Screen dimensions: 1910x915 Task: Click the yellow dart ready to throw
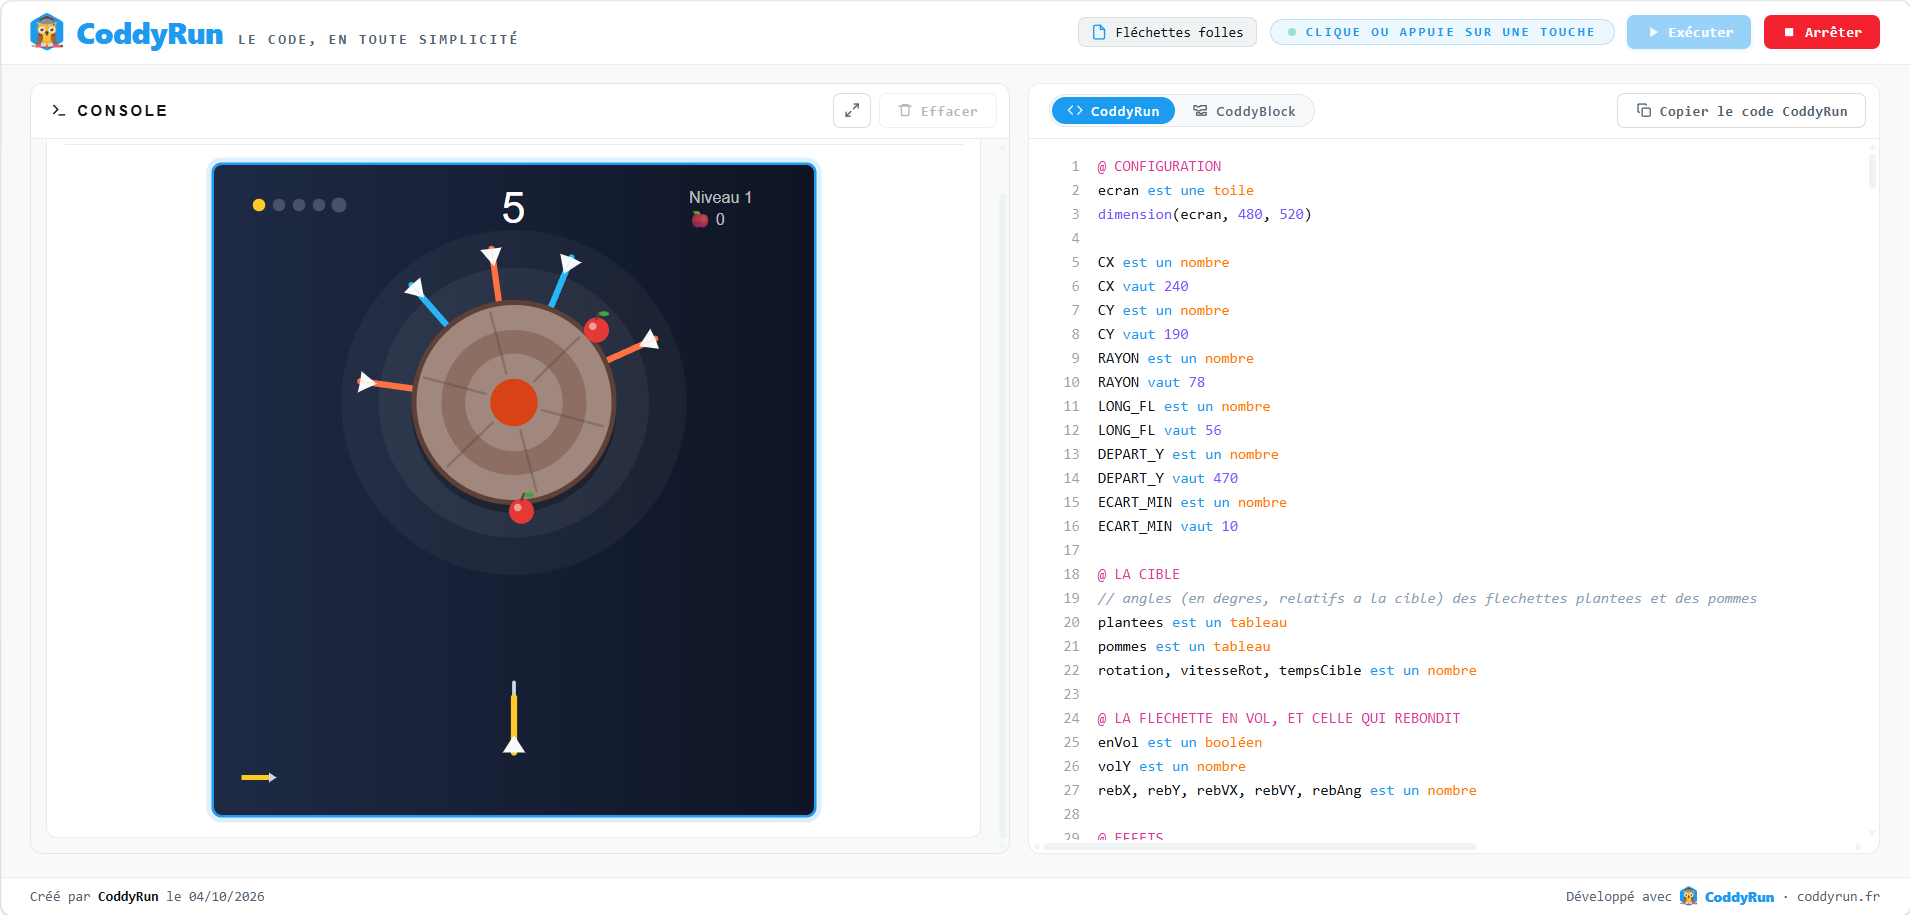pyautogui.click(x=514, y=718)
